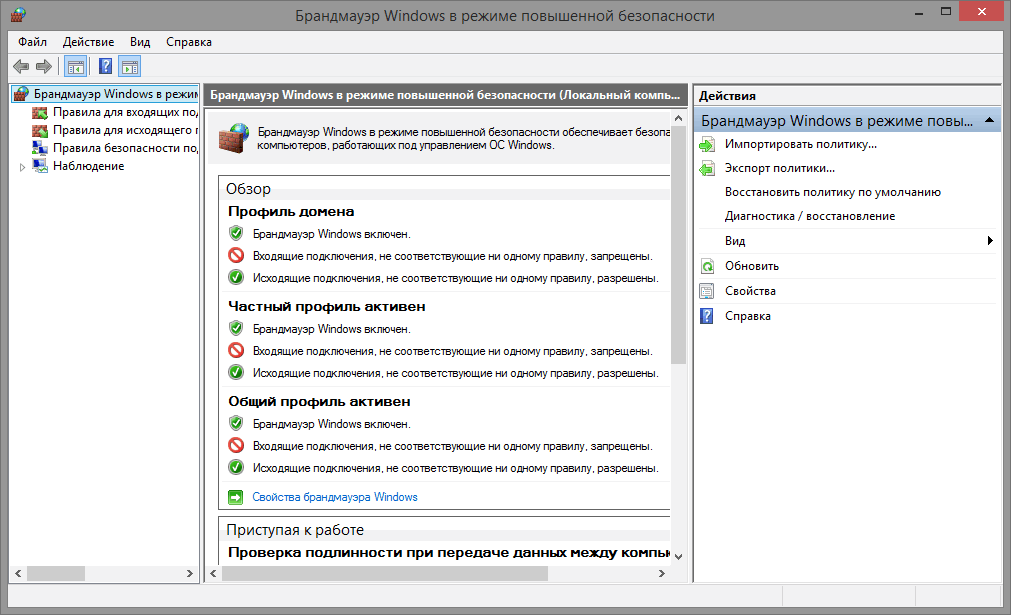The height and width of the screenshot is (615, 1011).
Task: Click the blue Help toolbar icon
Action: (x=105, y=67)
